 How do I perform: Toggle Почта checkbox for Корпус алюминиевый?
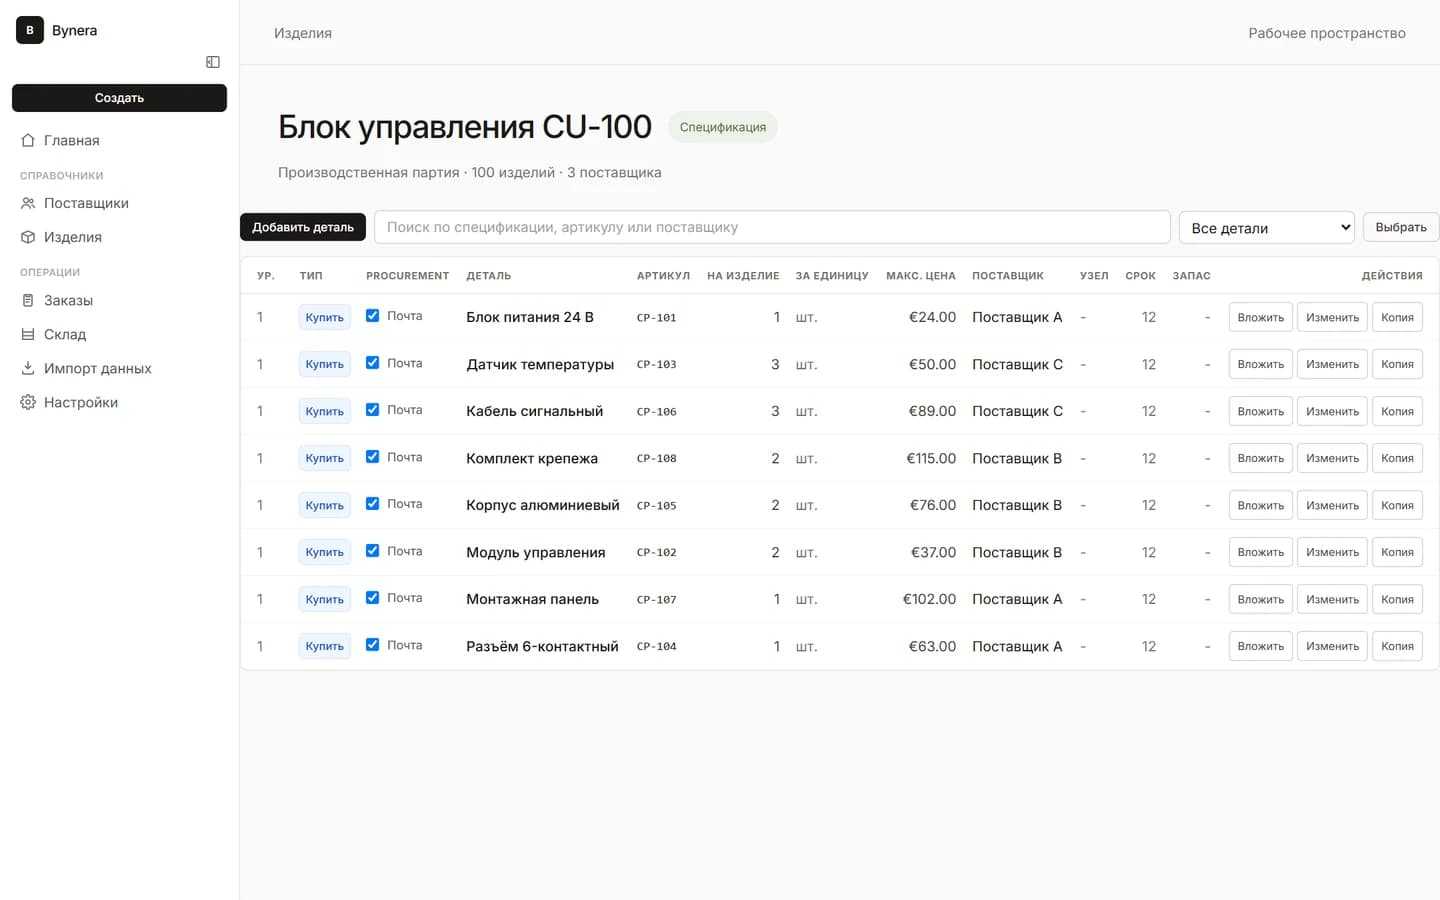[372, 503]
